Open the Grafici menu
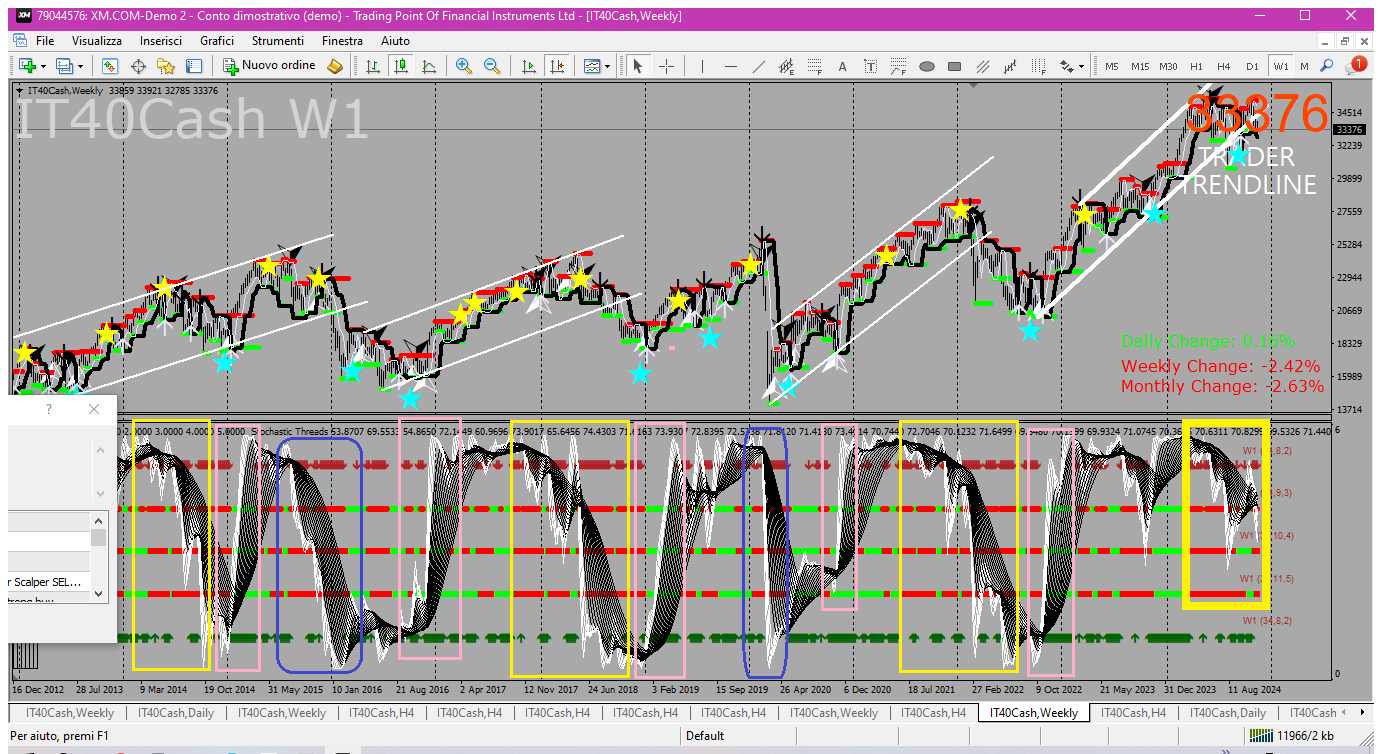The width and height of the screenshot is (1382, 754). (217, 41)
